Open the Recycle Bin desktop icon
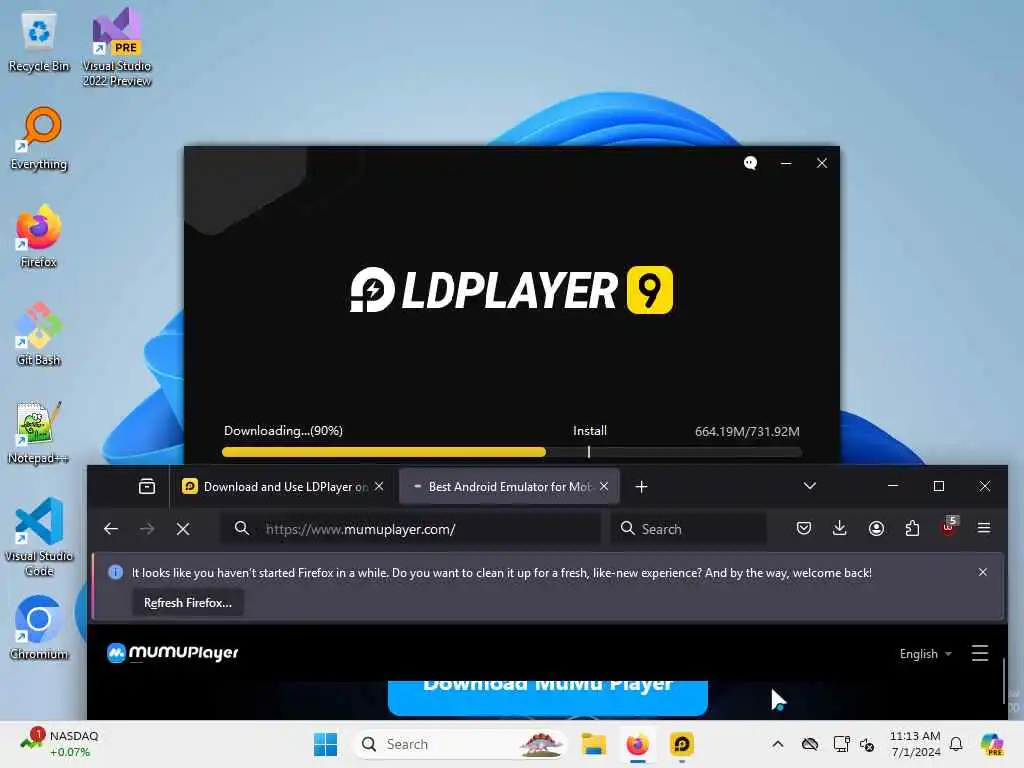Screen dimensions: 1024x768 39,42
